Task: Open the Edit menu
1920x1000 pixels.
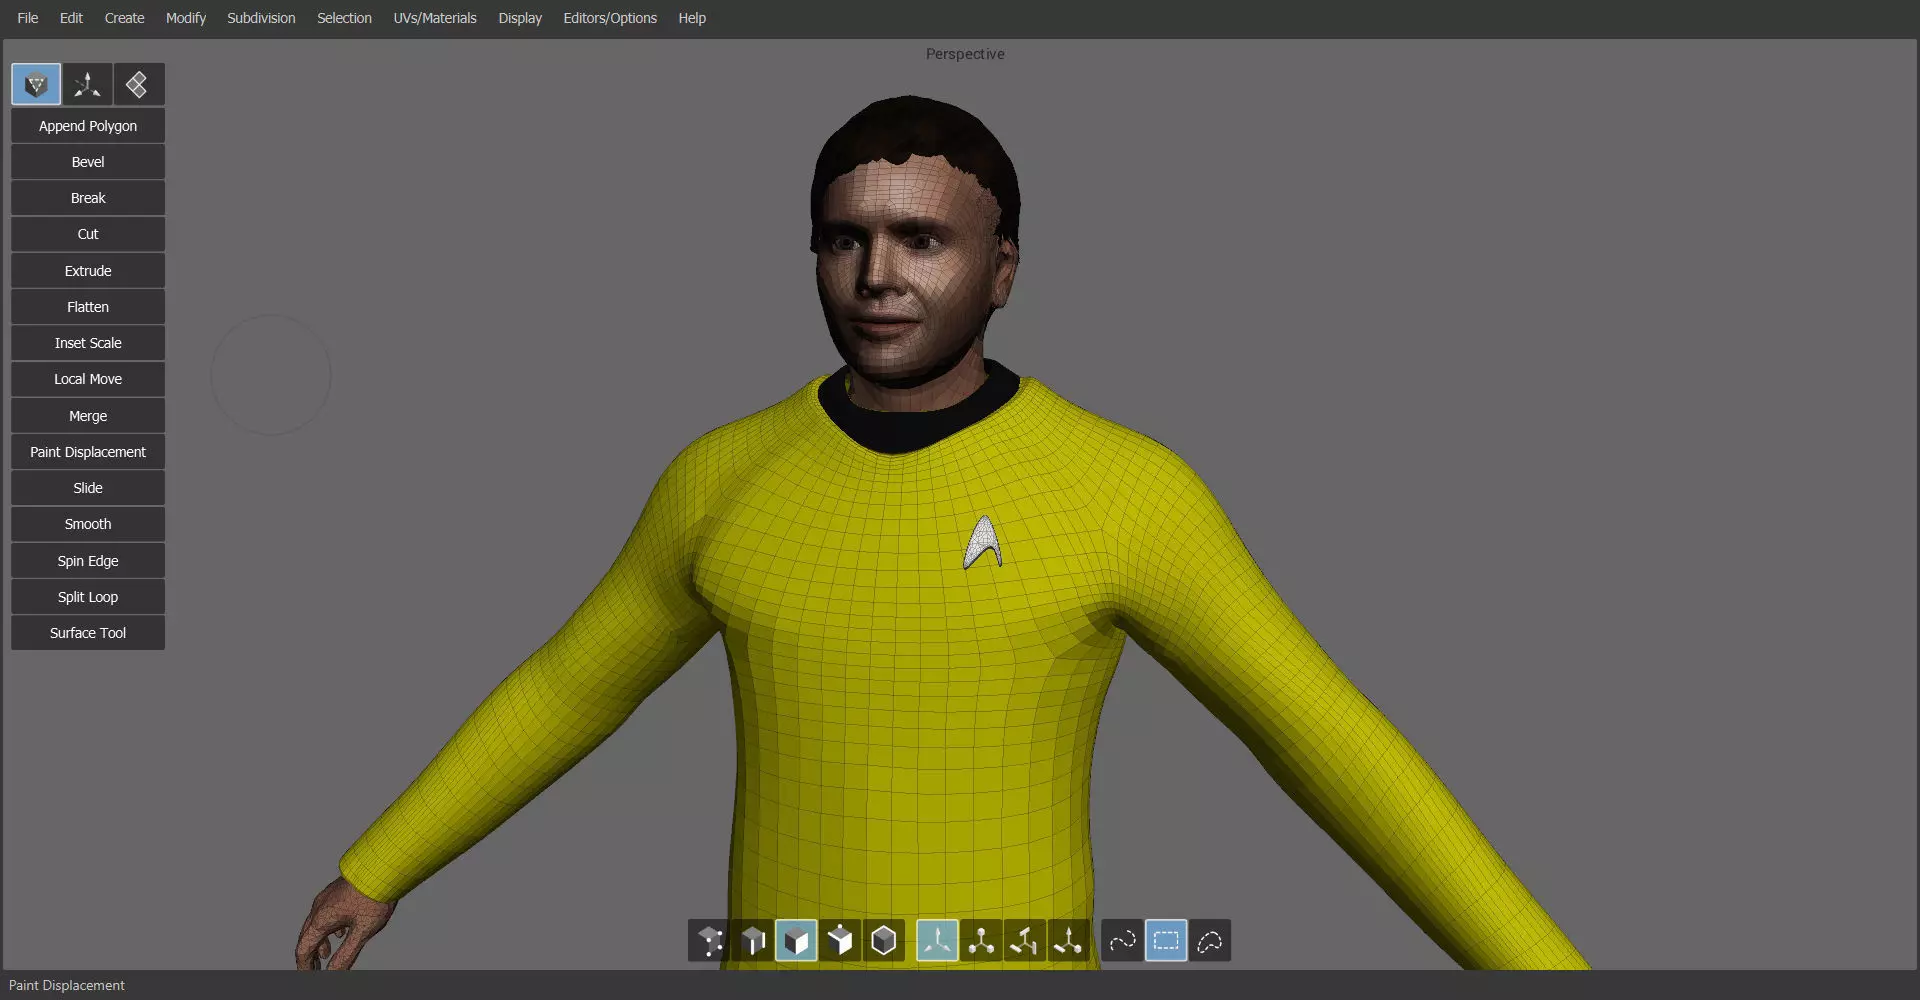Action: [71, 18]
